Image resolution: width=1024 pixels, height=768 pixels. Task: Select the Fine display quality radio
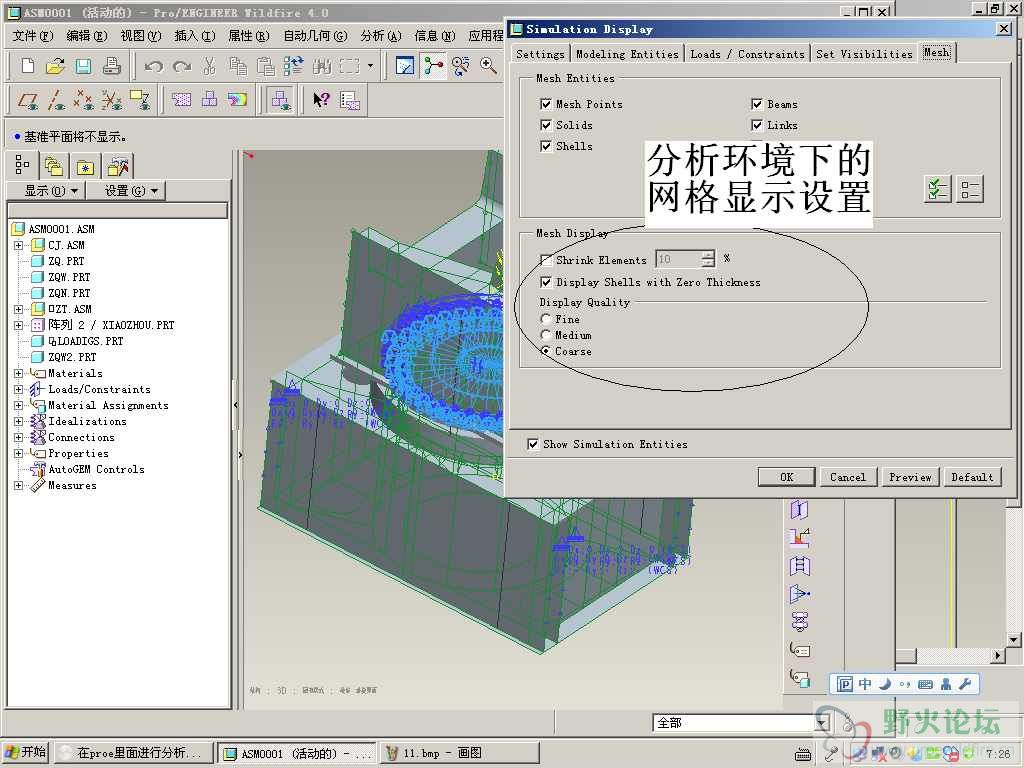click(x=545, y=319)
